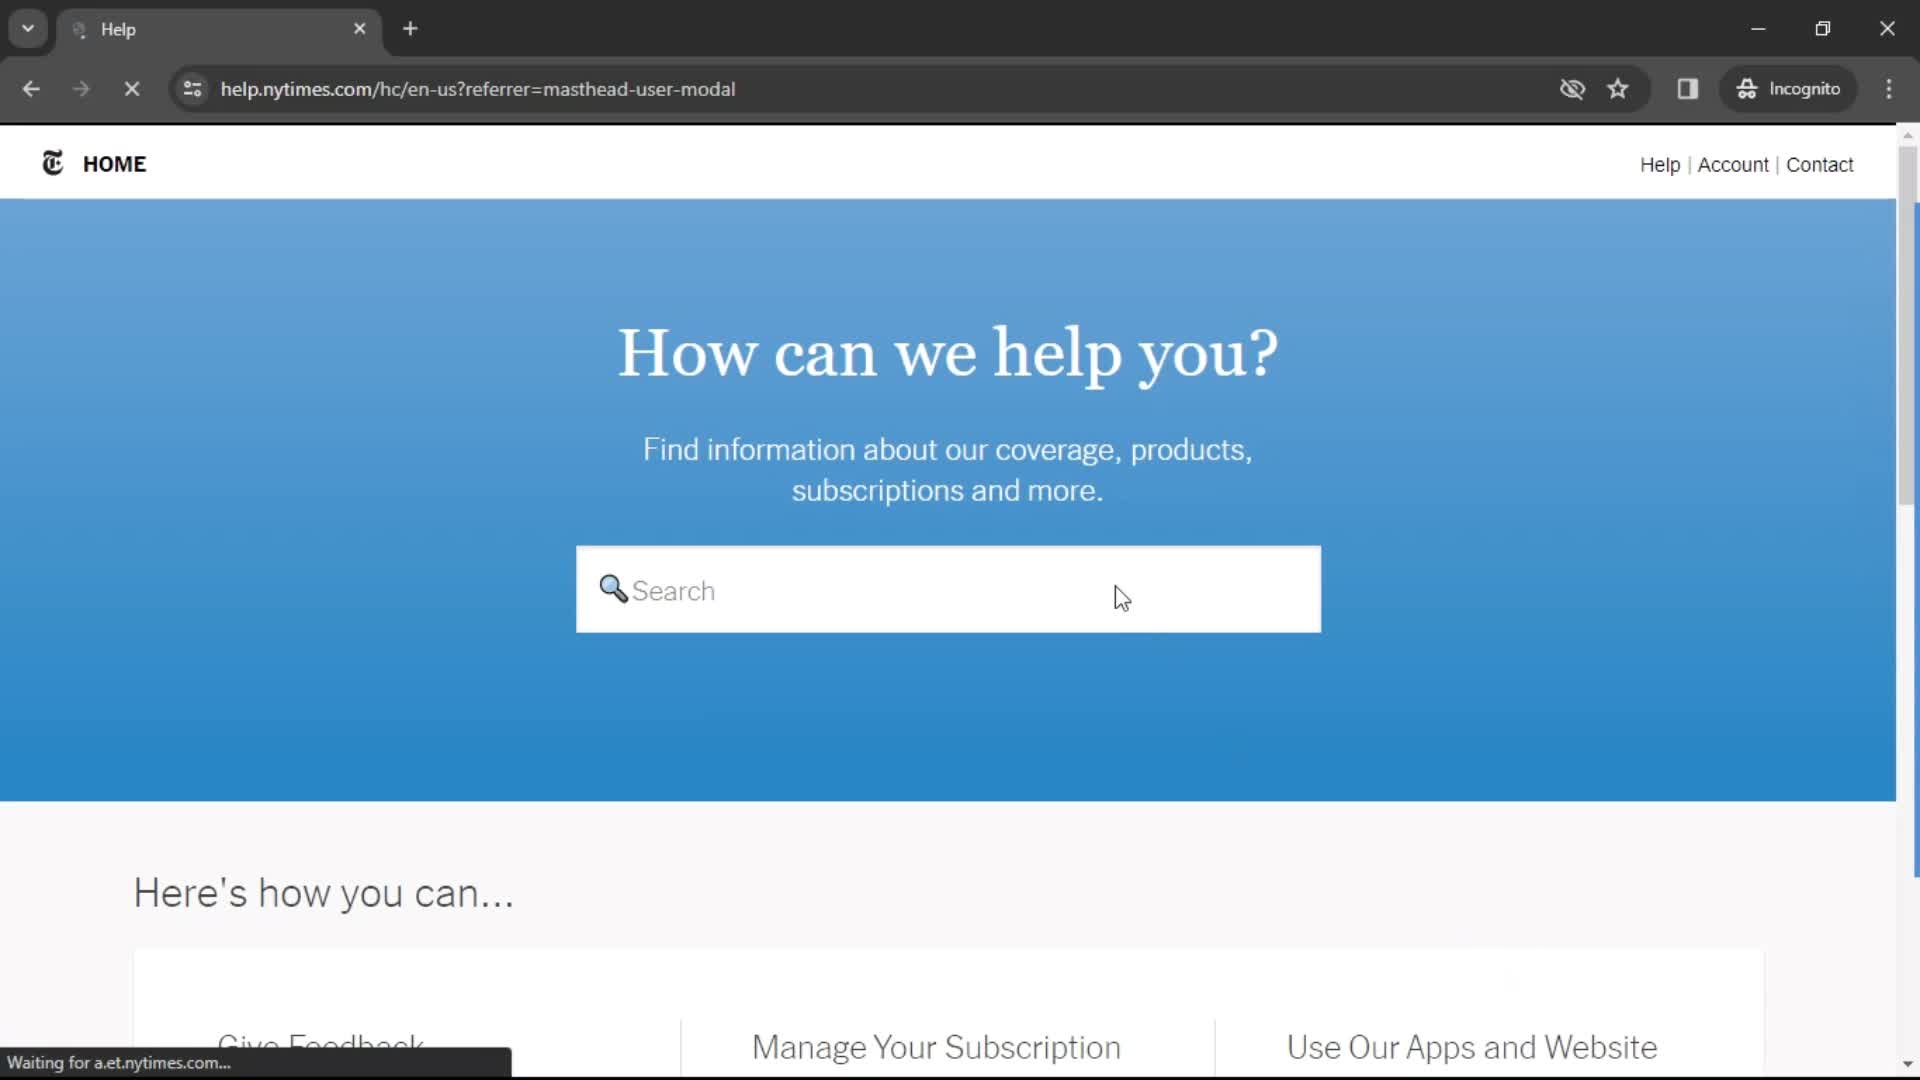Click the Help link in top navigation

(1662, 165)
